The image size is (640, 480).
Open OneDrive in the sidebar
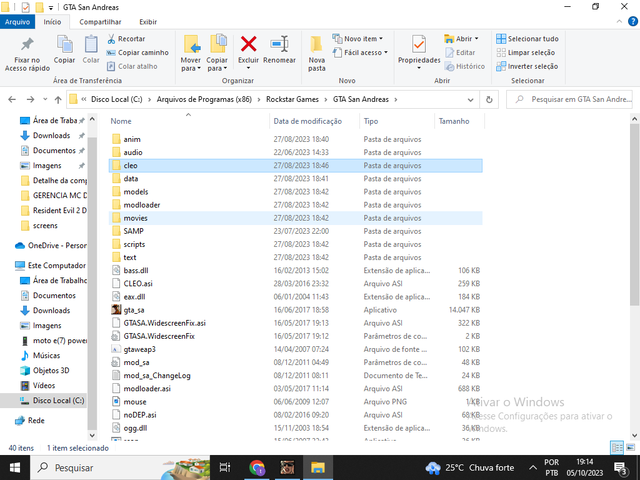pos(51,246)
